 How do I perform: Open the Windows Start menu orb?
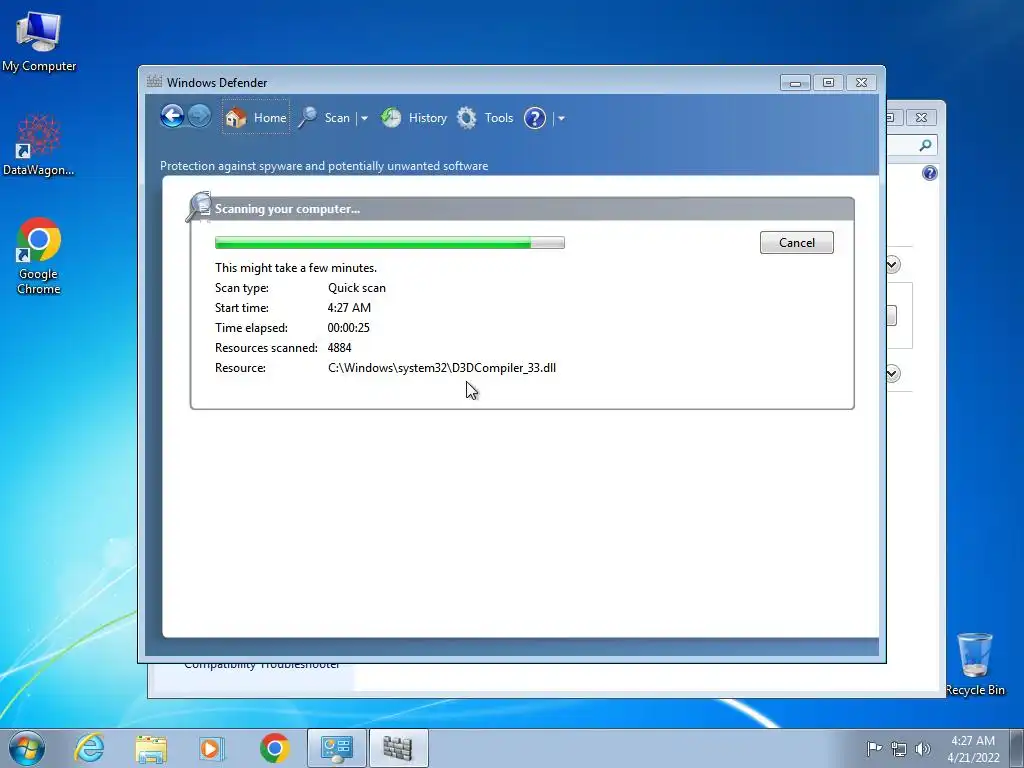click(27, 748)
